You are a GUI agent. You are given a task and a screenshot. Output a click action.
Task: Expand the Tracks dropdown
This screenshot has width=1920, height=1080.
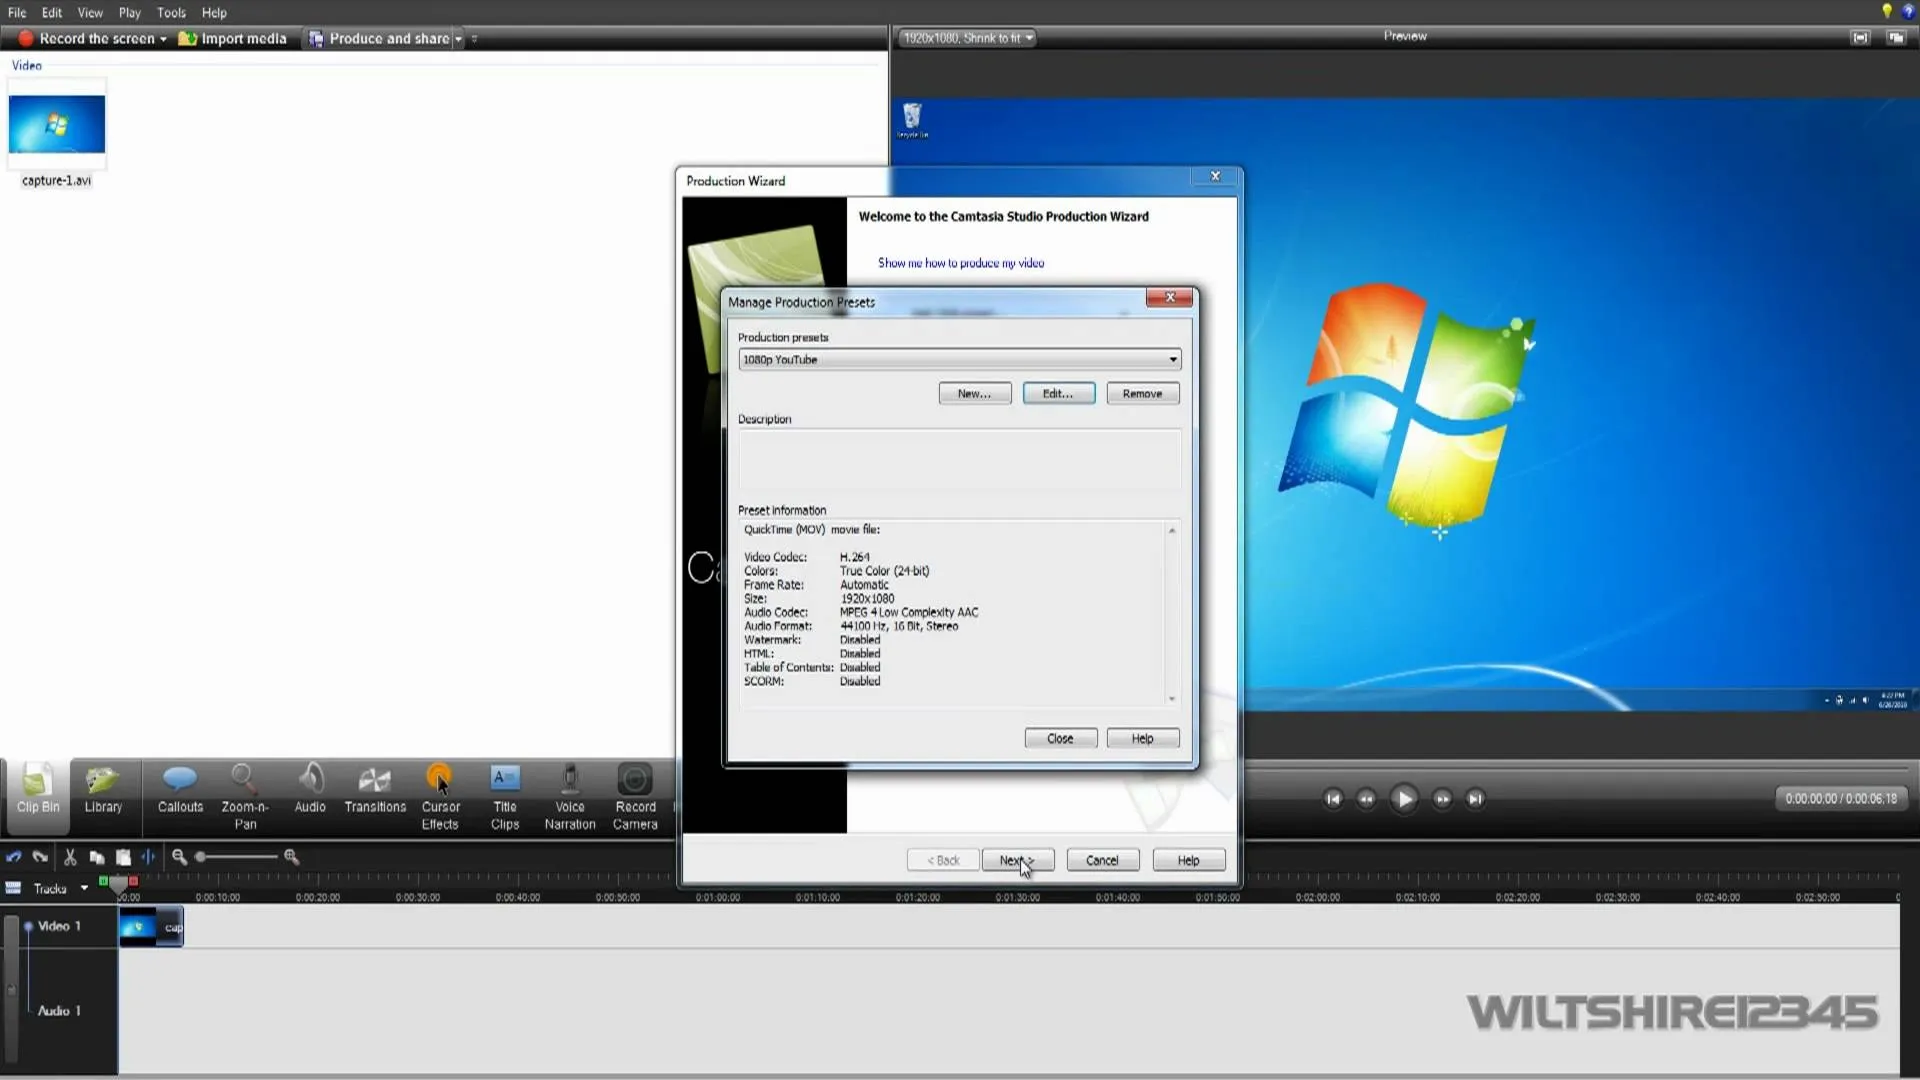pyautogui.click(x=84, y=888)
